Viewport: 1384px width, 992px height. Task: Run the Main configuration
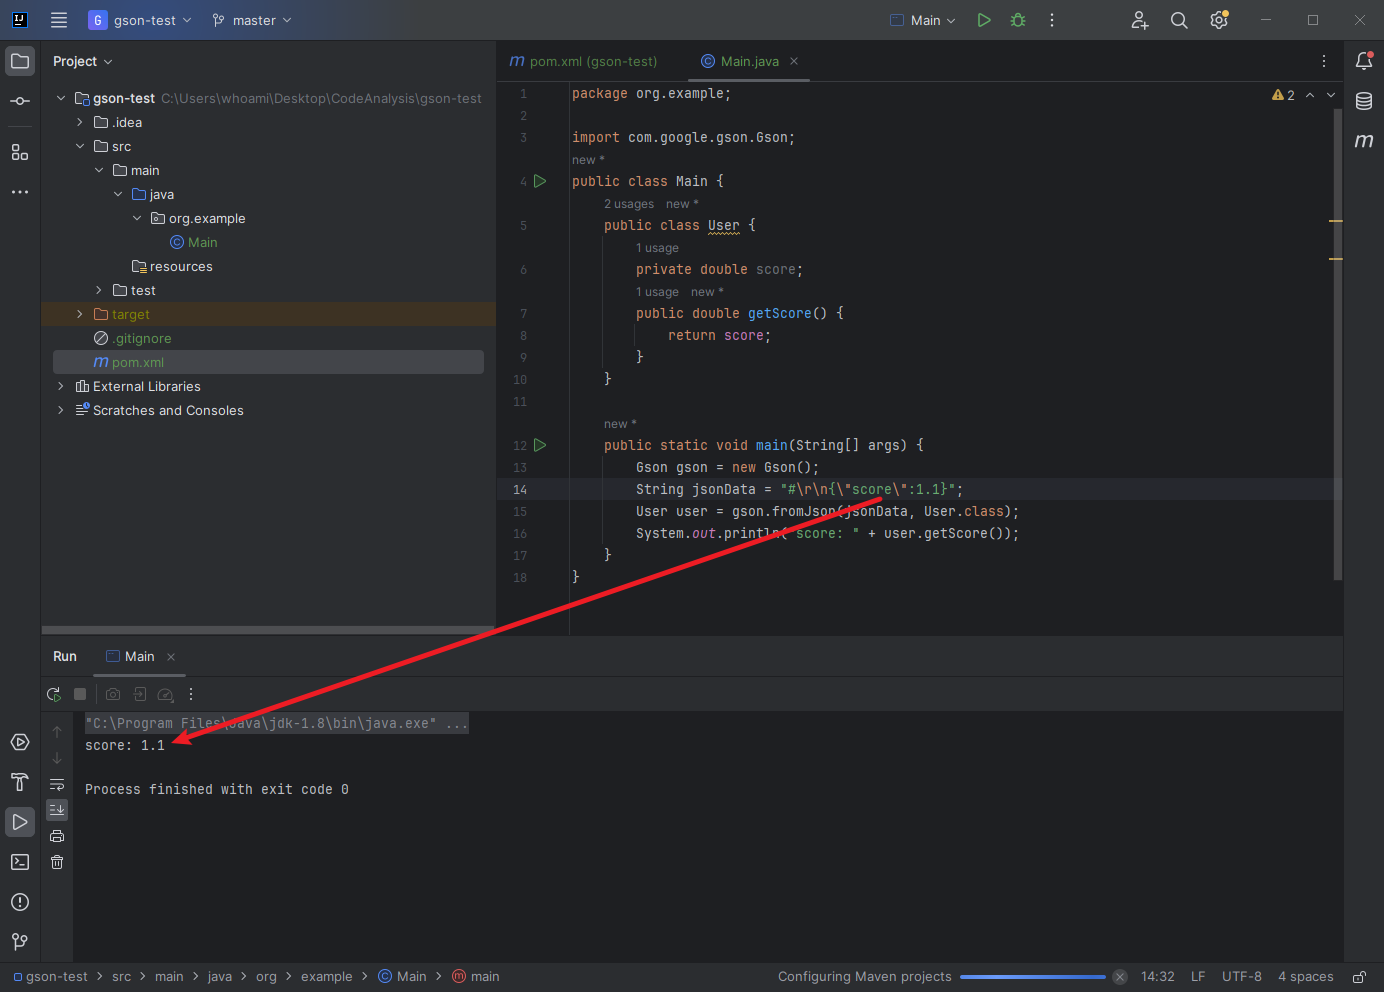click(984, 20)
